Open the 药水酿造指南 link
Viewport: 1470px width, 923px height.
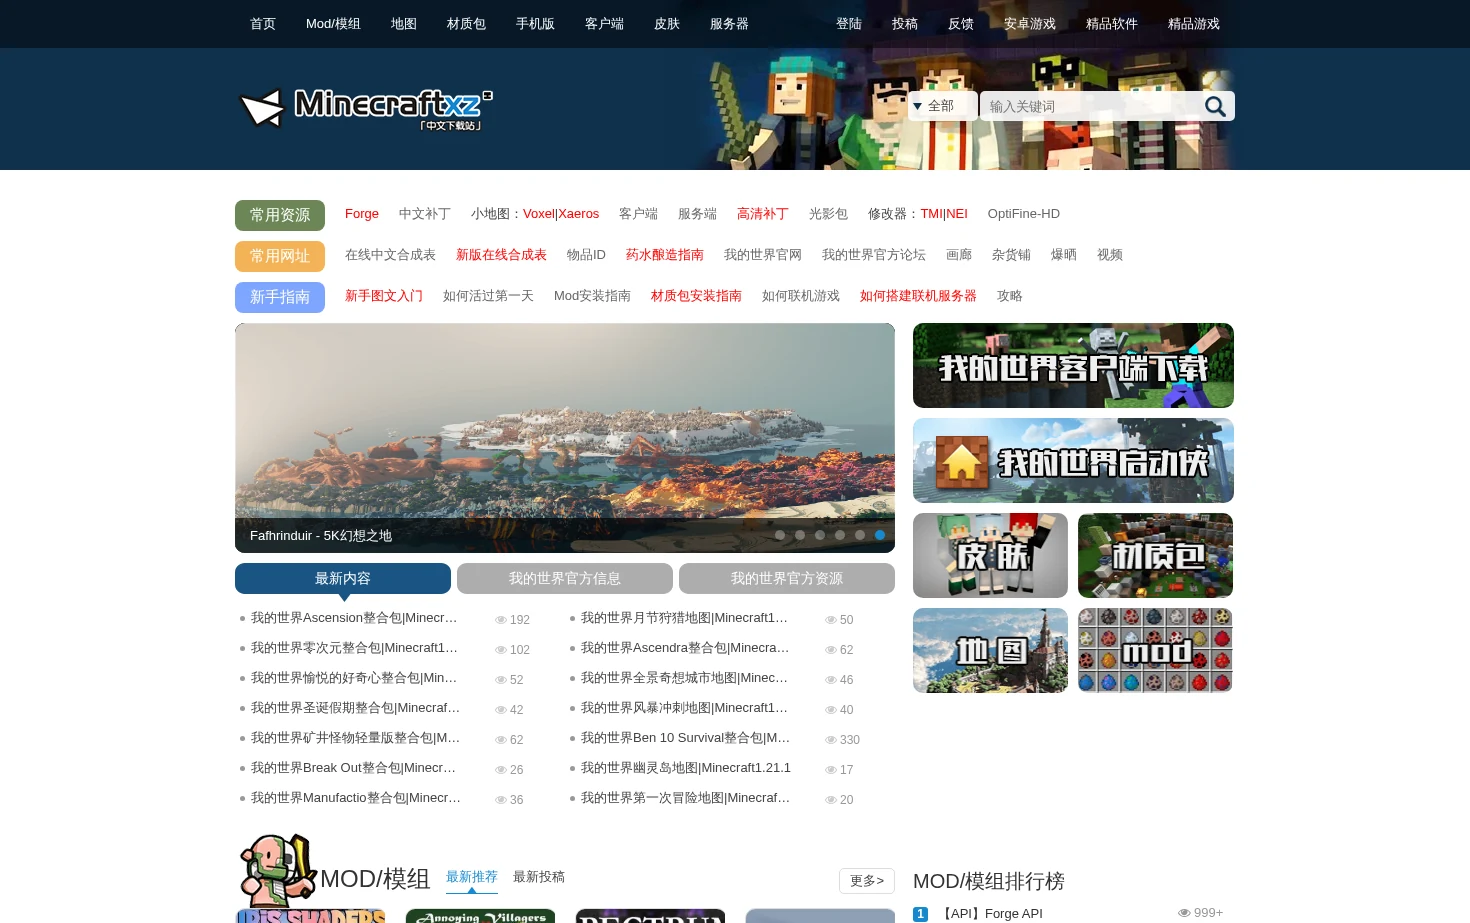pyautogui.click(x=665, y=255)
